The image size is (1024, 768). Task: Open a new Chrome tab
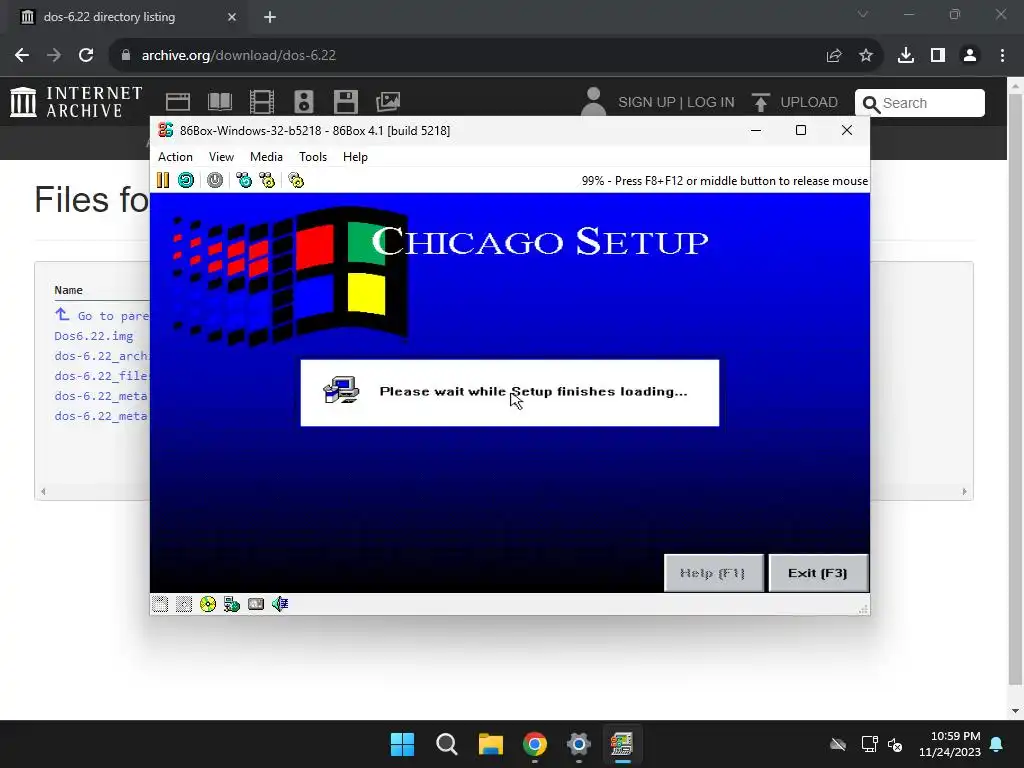270,17
